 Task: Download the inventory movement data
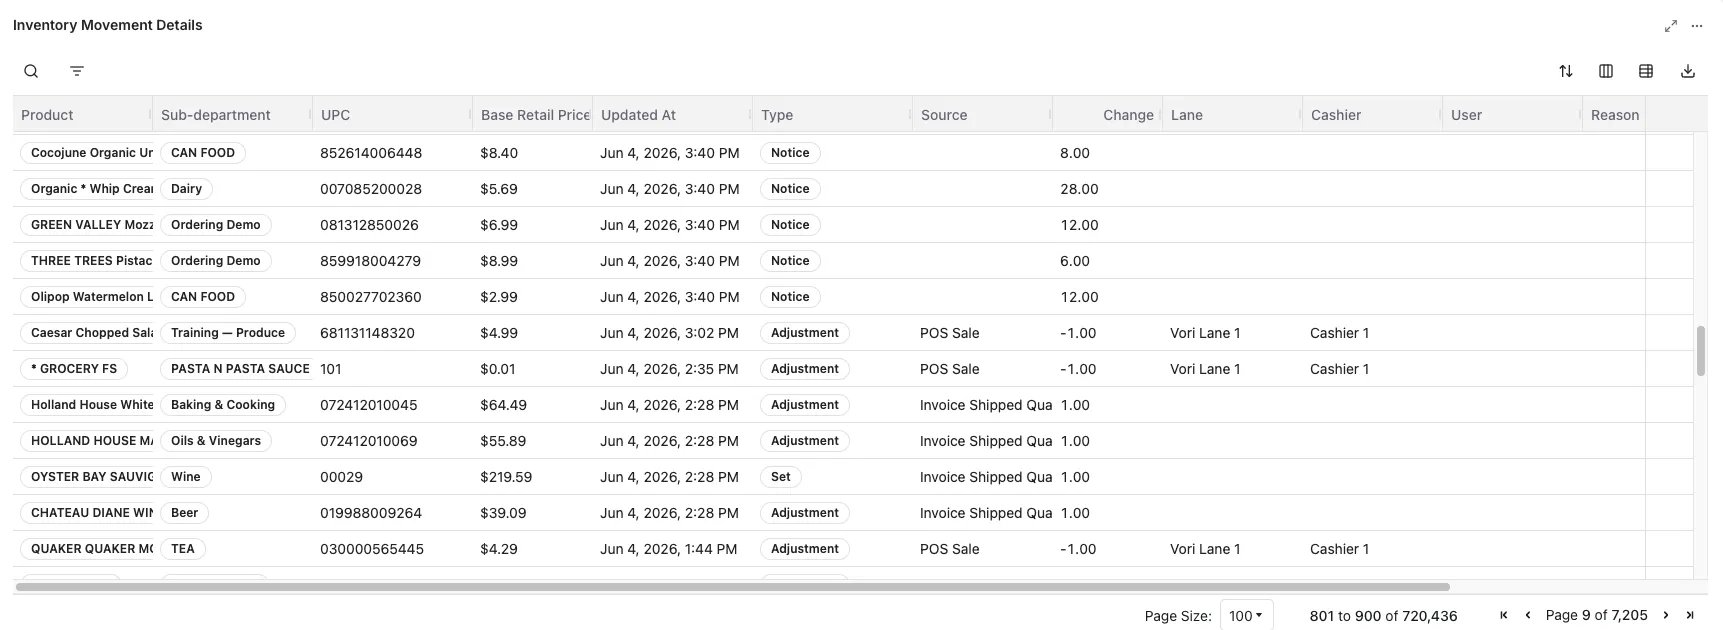pyautogui.click(x=1688, y=71)
